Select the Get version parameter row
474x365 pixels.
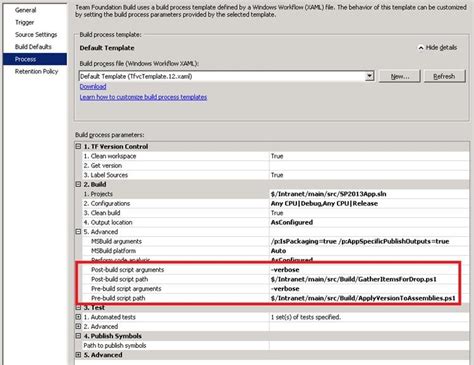coord(275,165)
